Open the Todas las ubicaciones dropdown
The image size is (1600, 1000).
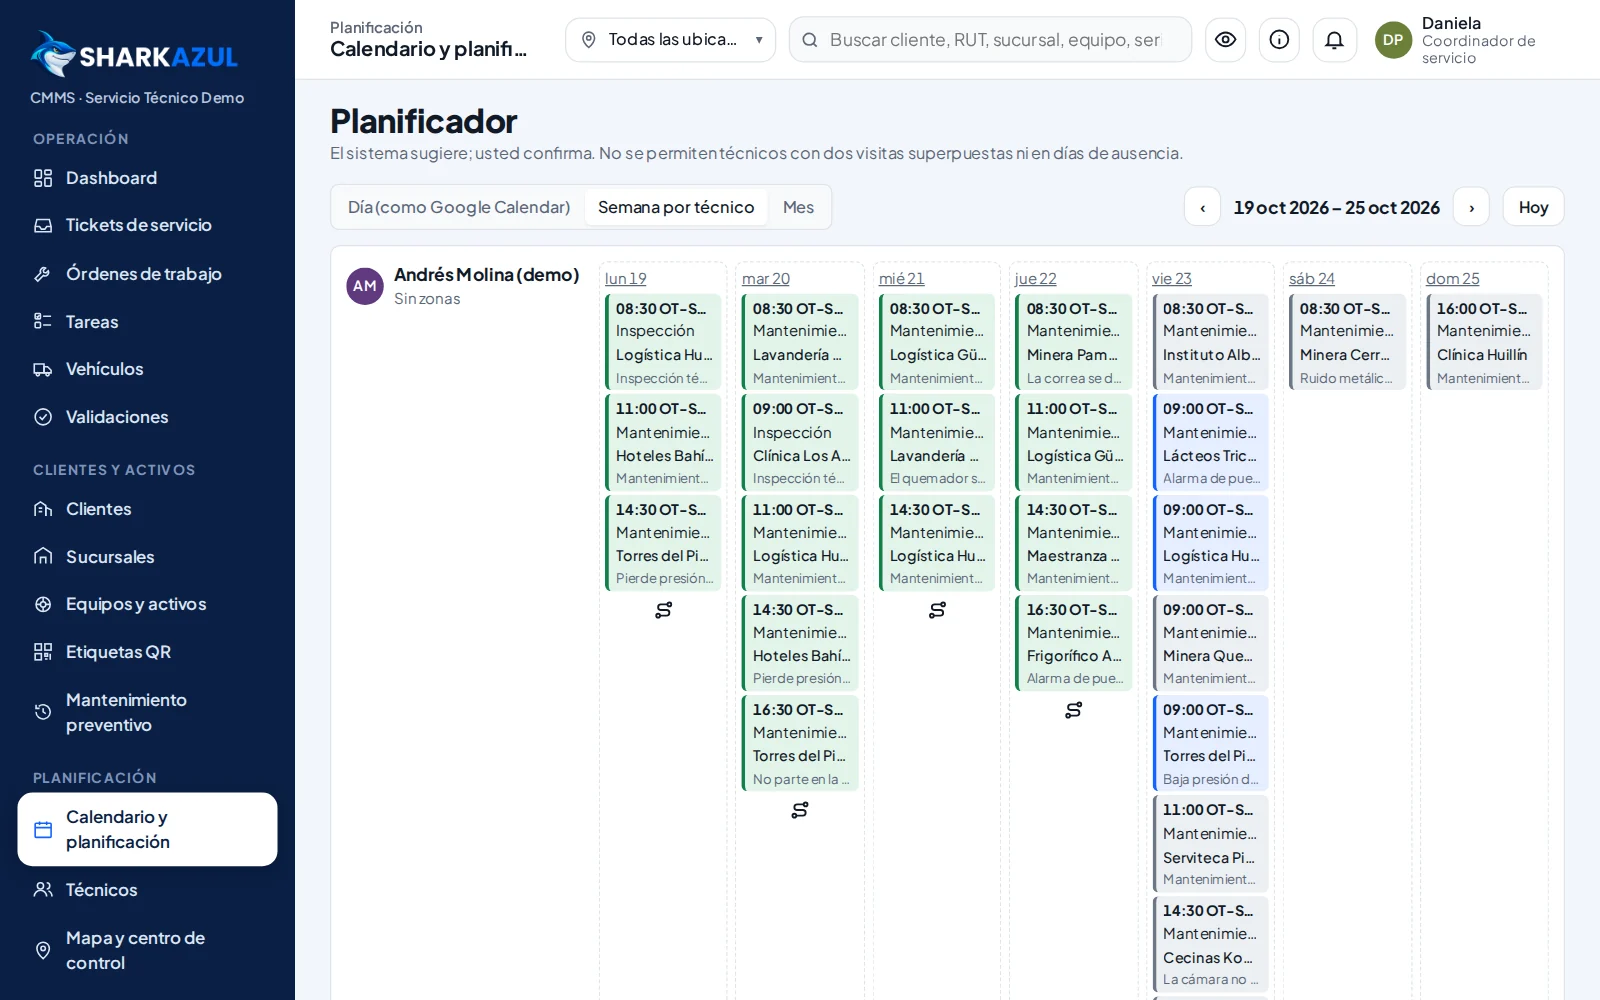(670, 40)
